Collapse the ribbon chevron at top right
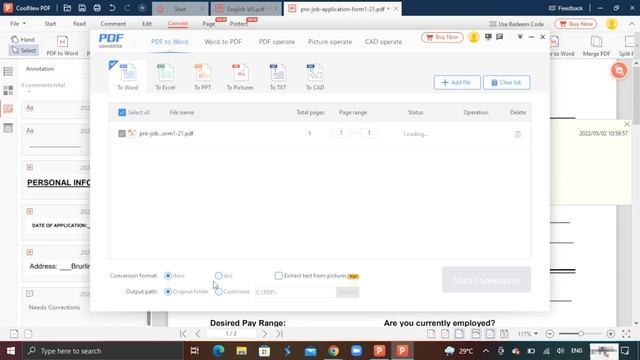 632,24
